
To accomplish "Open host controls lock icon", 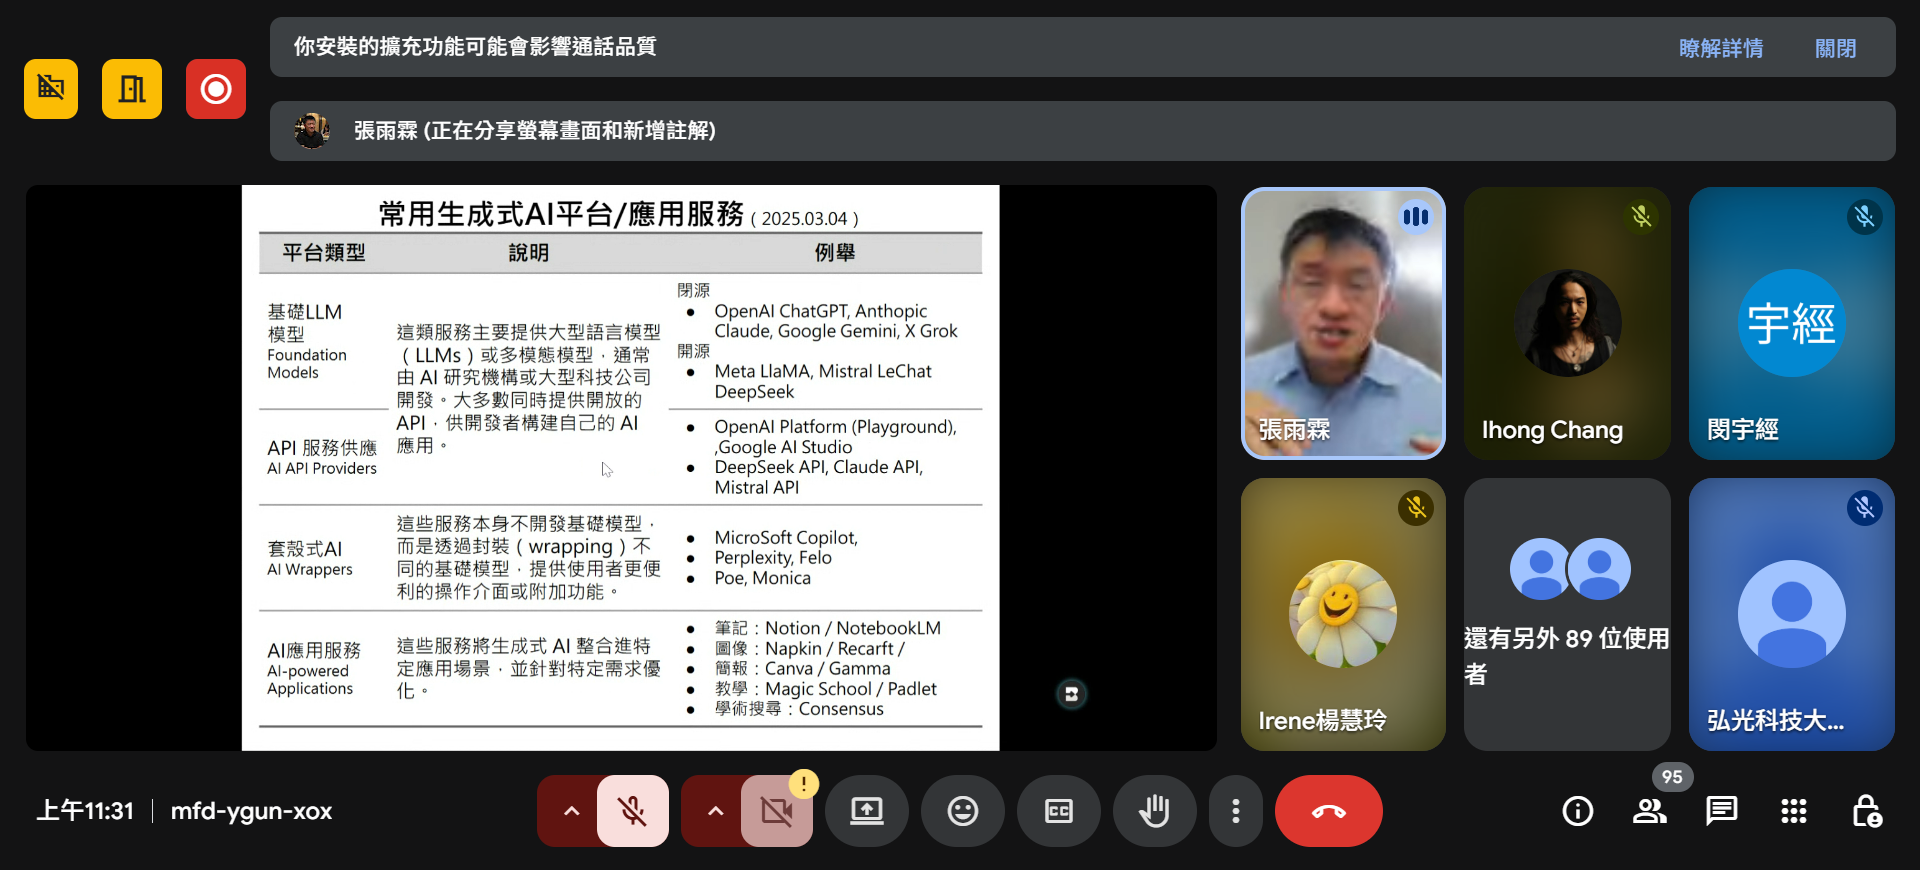I will point(1866,811).
